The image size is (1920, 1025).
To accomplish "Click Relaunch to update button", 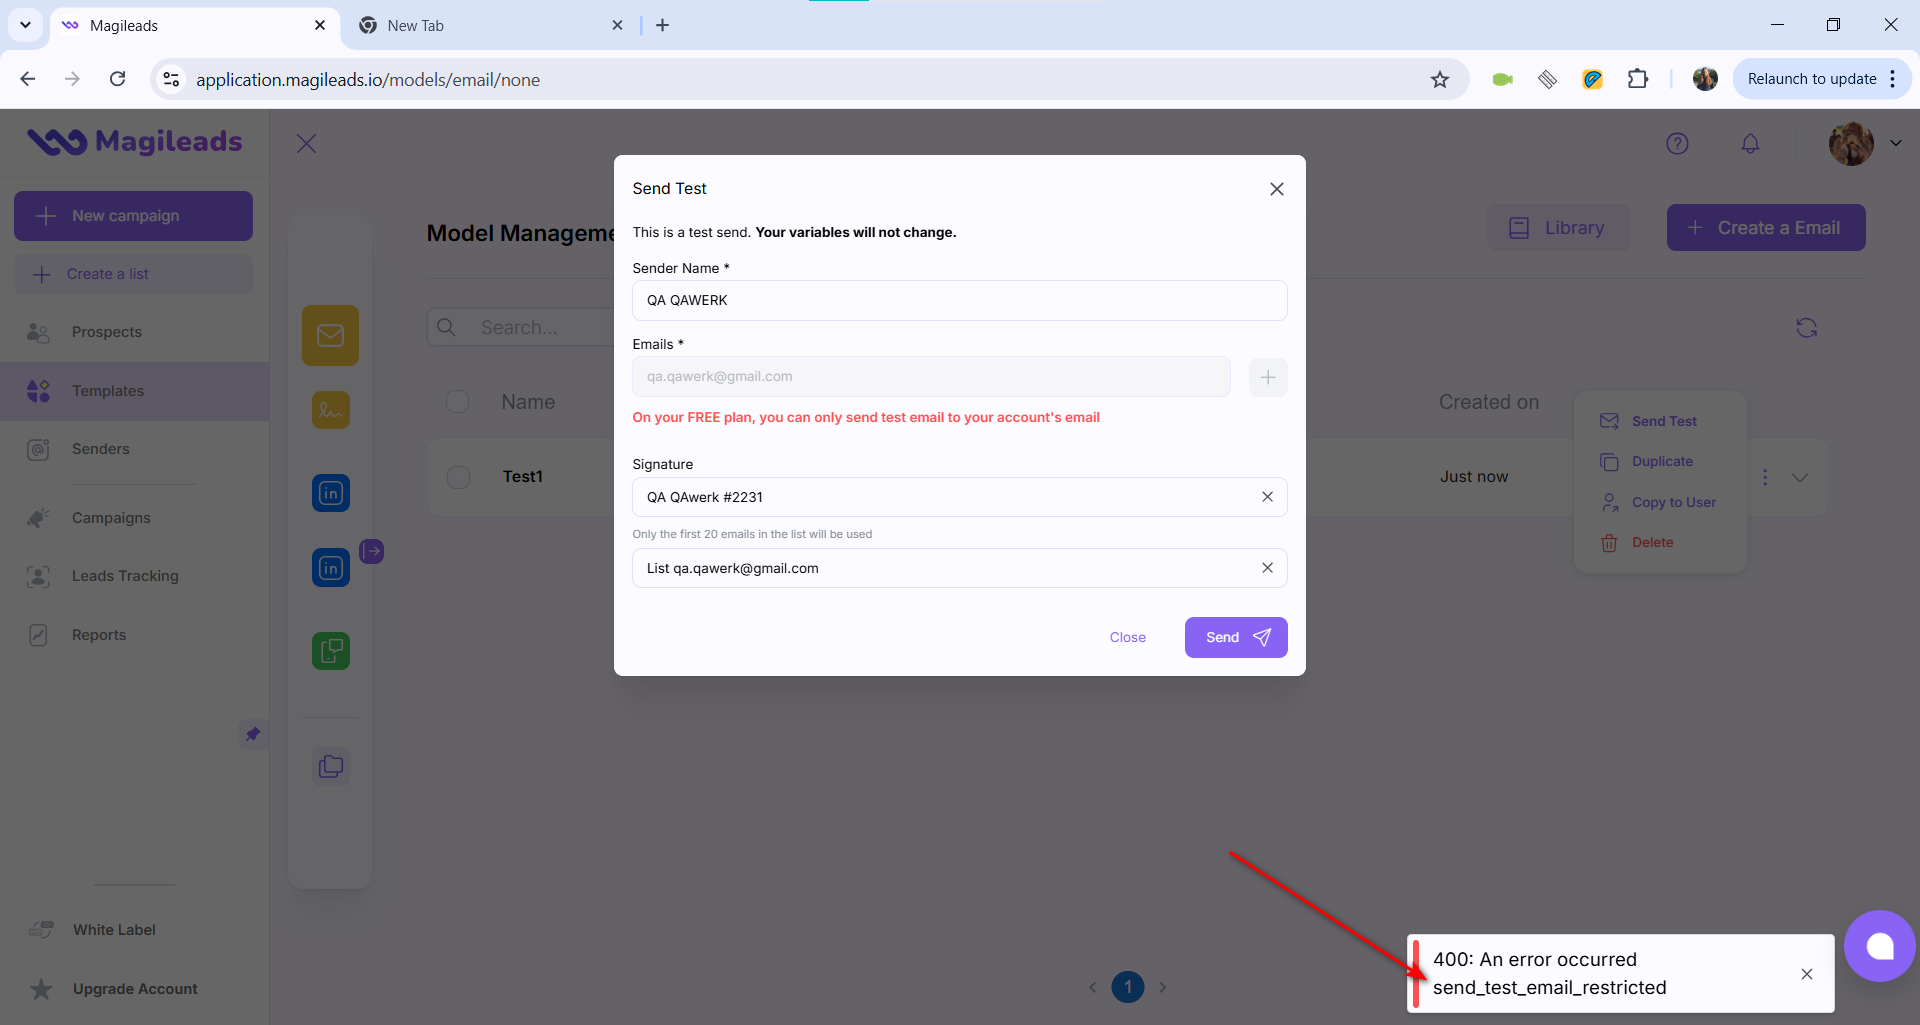I will click(1821, 79).
